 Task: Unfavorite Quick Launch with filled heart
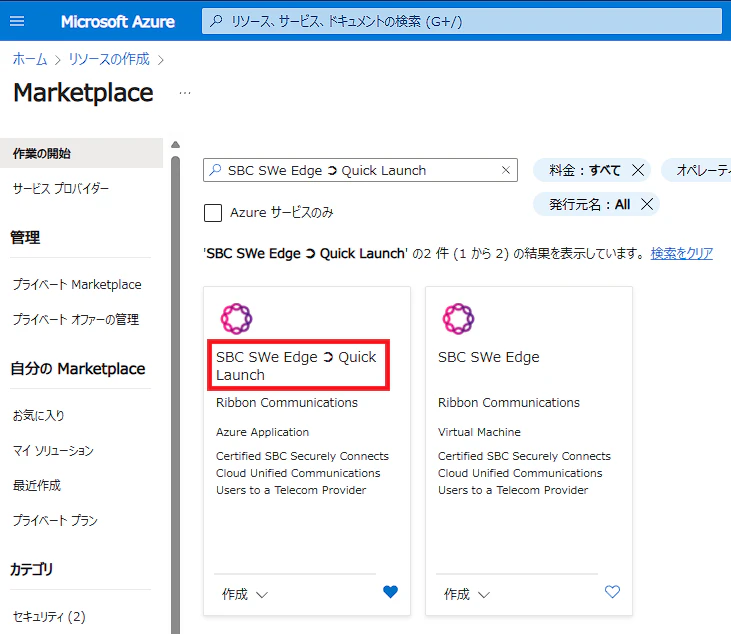(390, 592)
